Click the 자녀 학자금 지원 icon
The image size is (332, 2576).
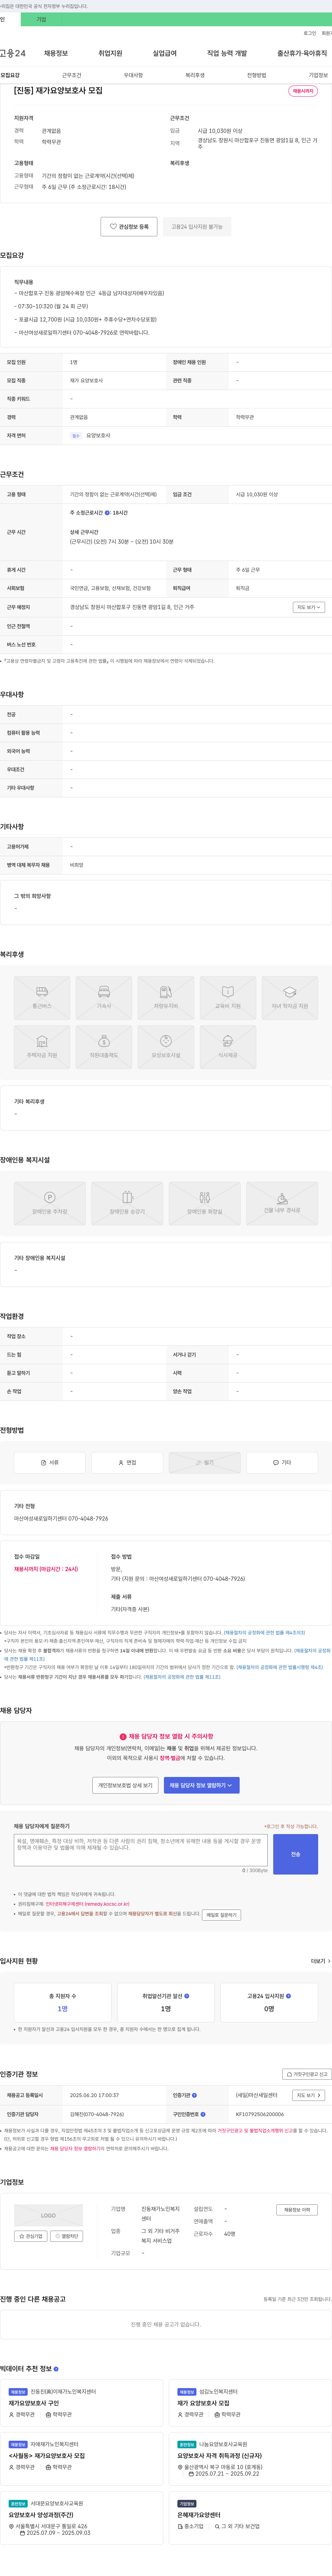pos(290,992)
